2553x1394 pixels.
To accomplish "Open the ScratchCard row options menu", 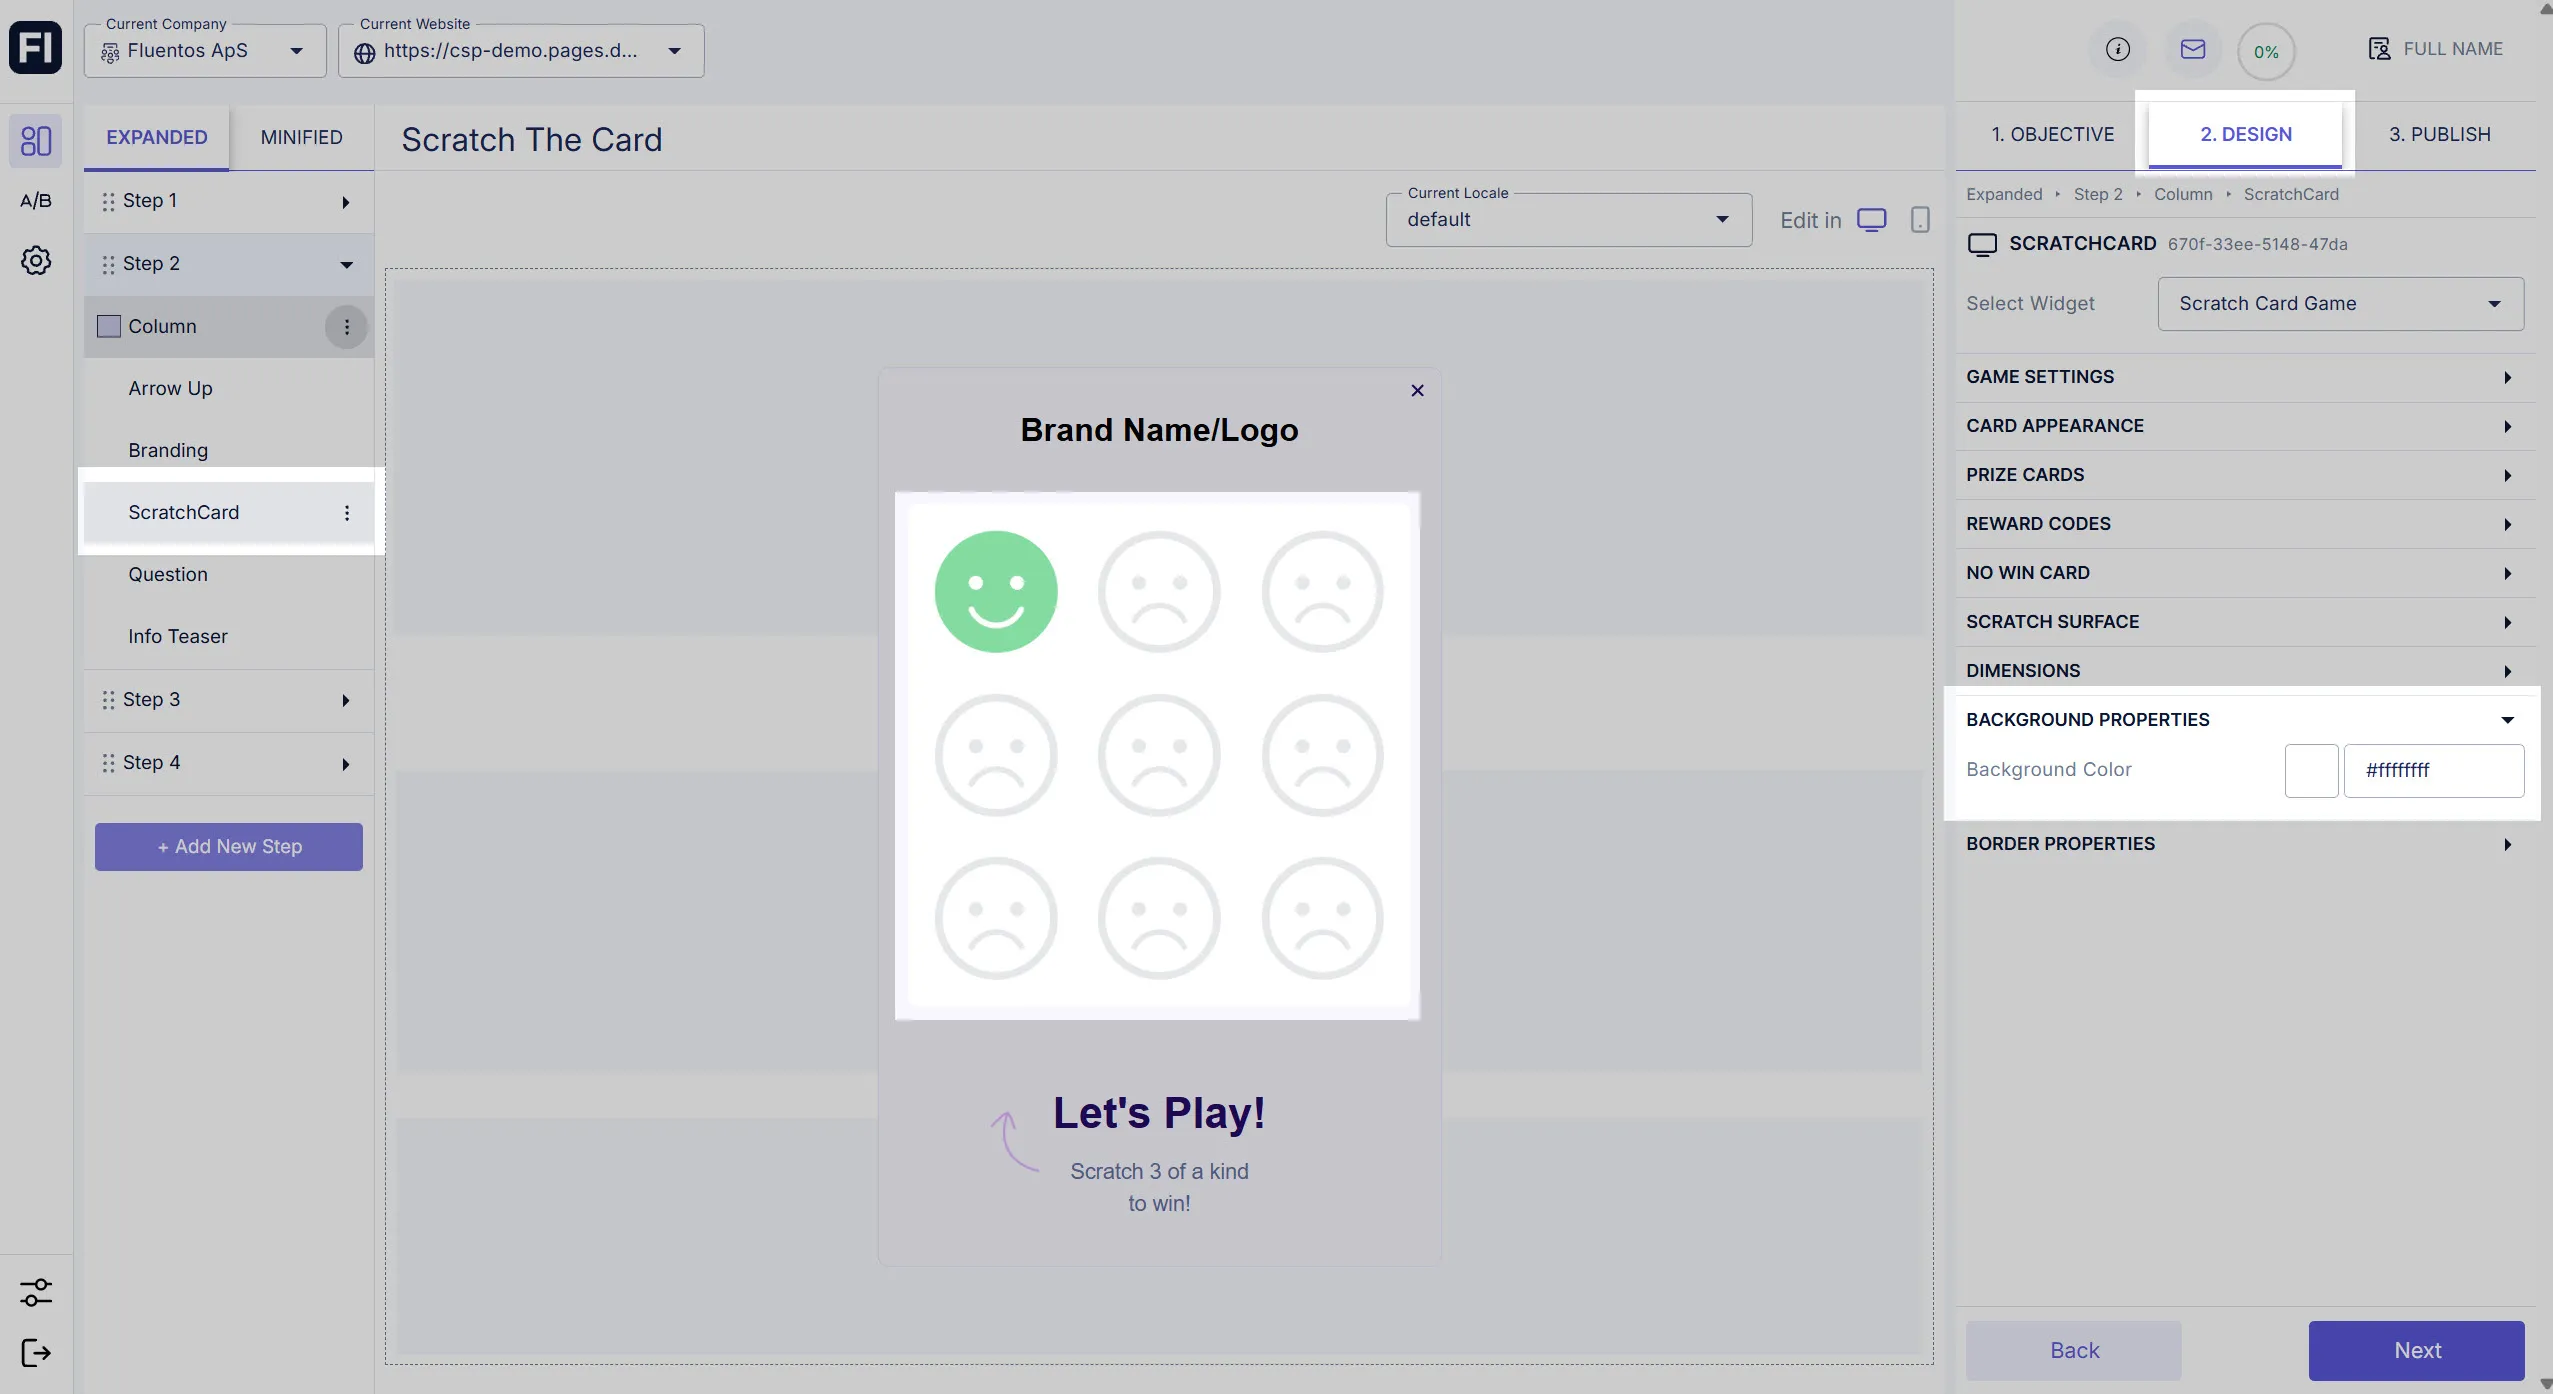I will point(347,513).
